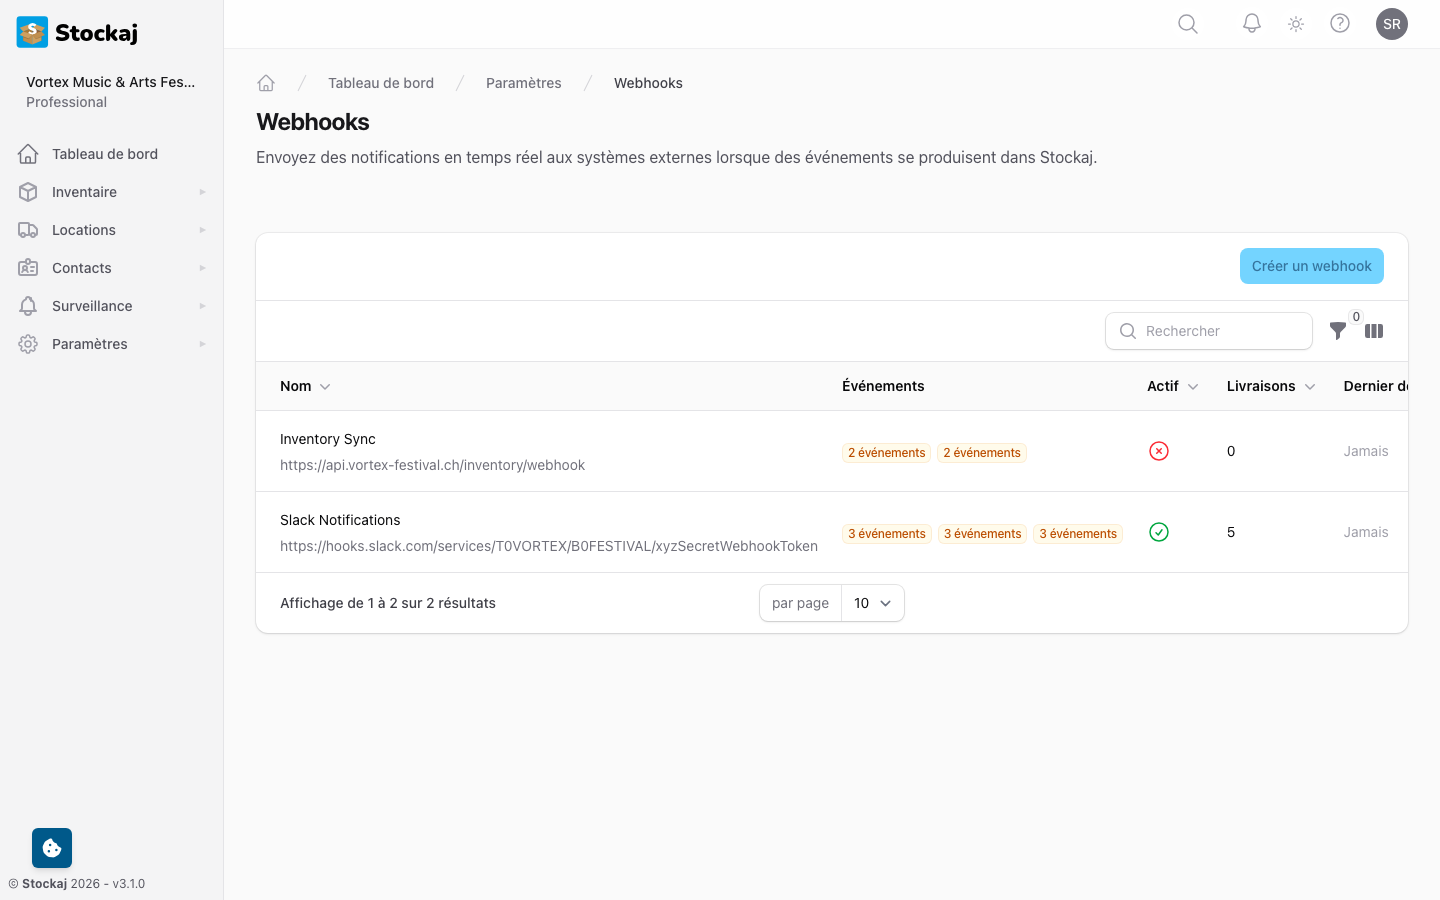Navigate to Tableau de bord via breadcrumb
Viewport: 1440px width, 900px height.
point(381,83)
